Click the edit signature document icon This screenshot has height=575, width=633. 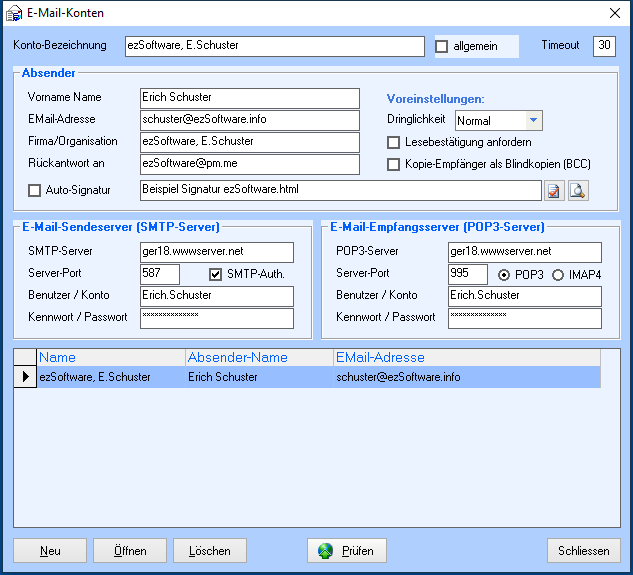(554, 190)
